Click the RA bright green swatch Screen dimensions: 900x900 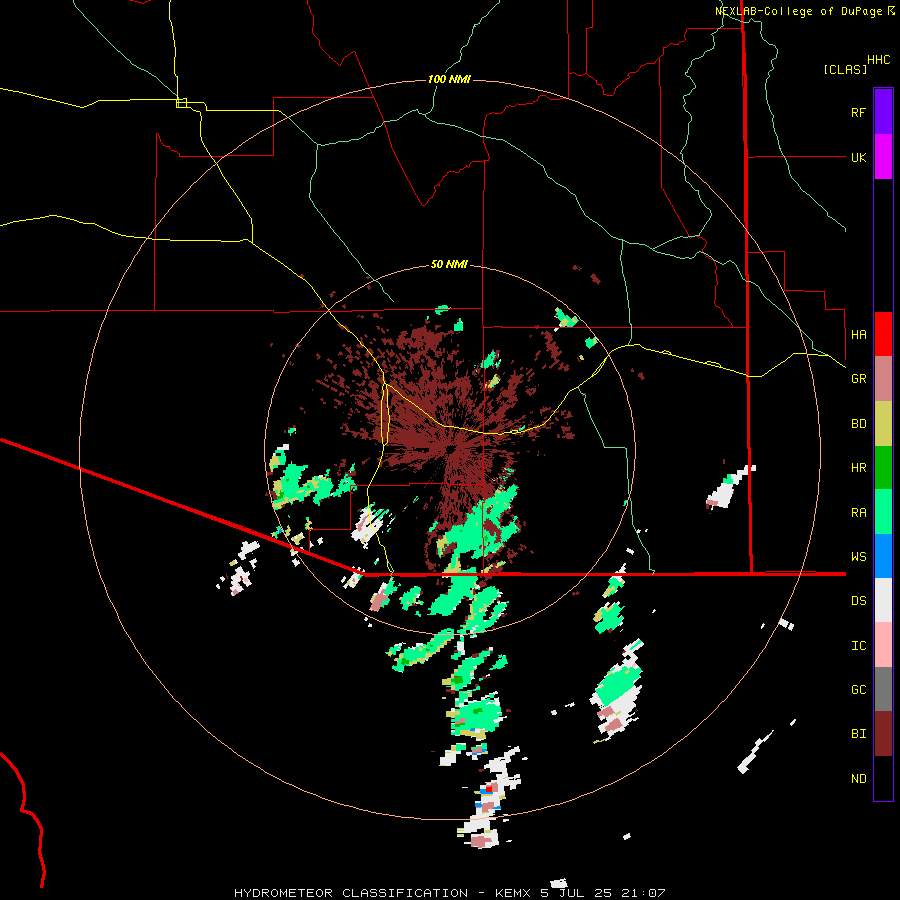click(883, 512)
